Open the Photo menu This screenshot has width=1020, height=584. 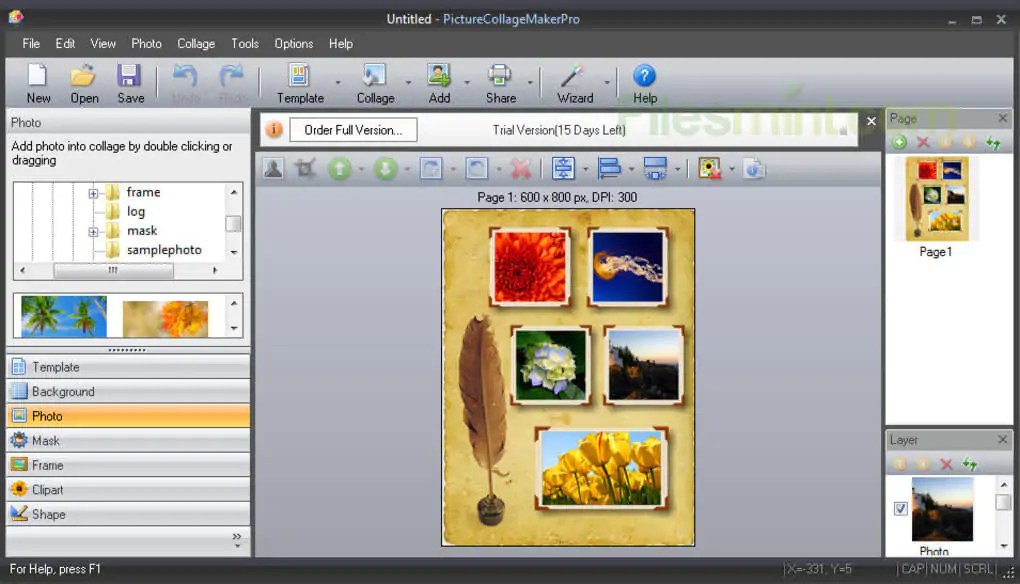(146, 43)
